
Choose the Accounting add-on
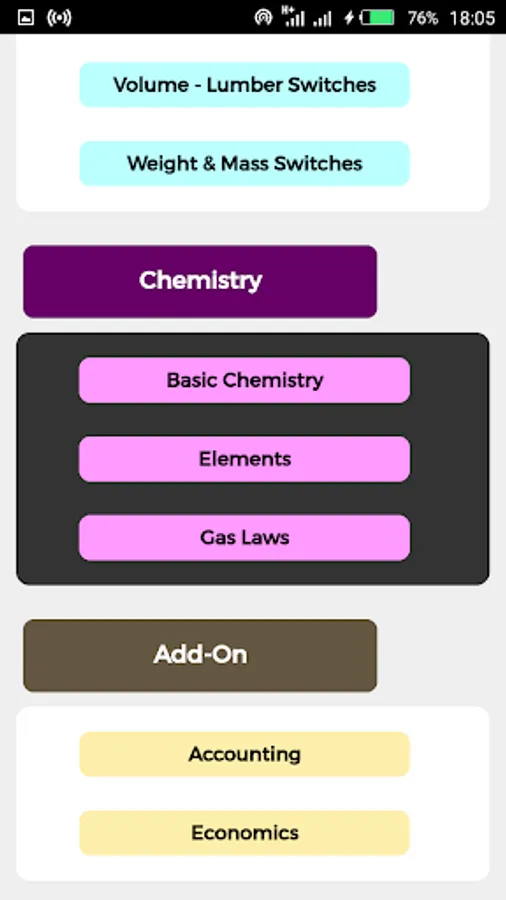244,754
